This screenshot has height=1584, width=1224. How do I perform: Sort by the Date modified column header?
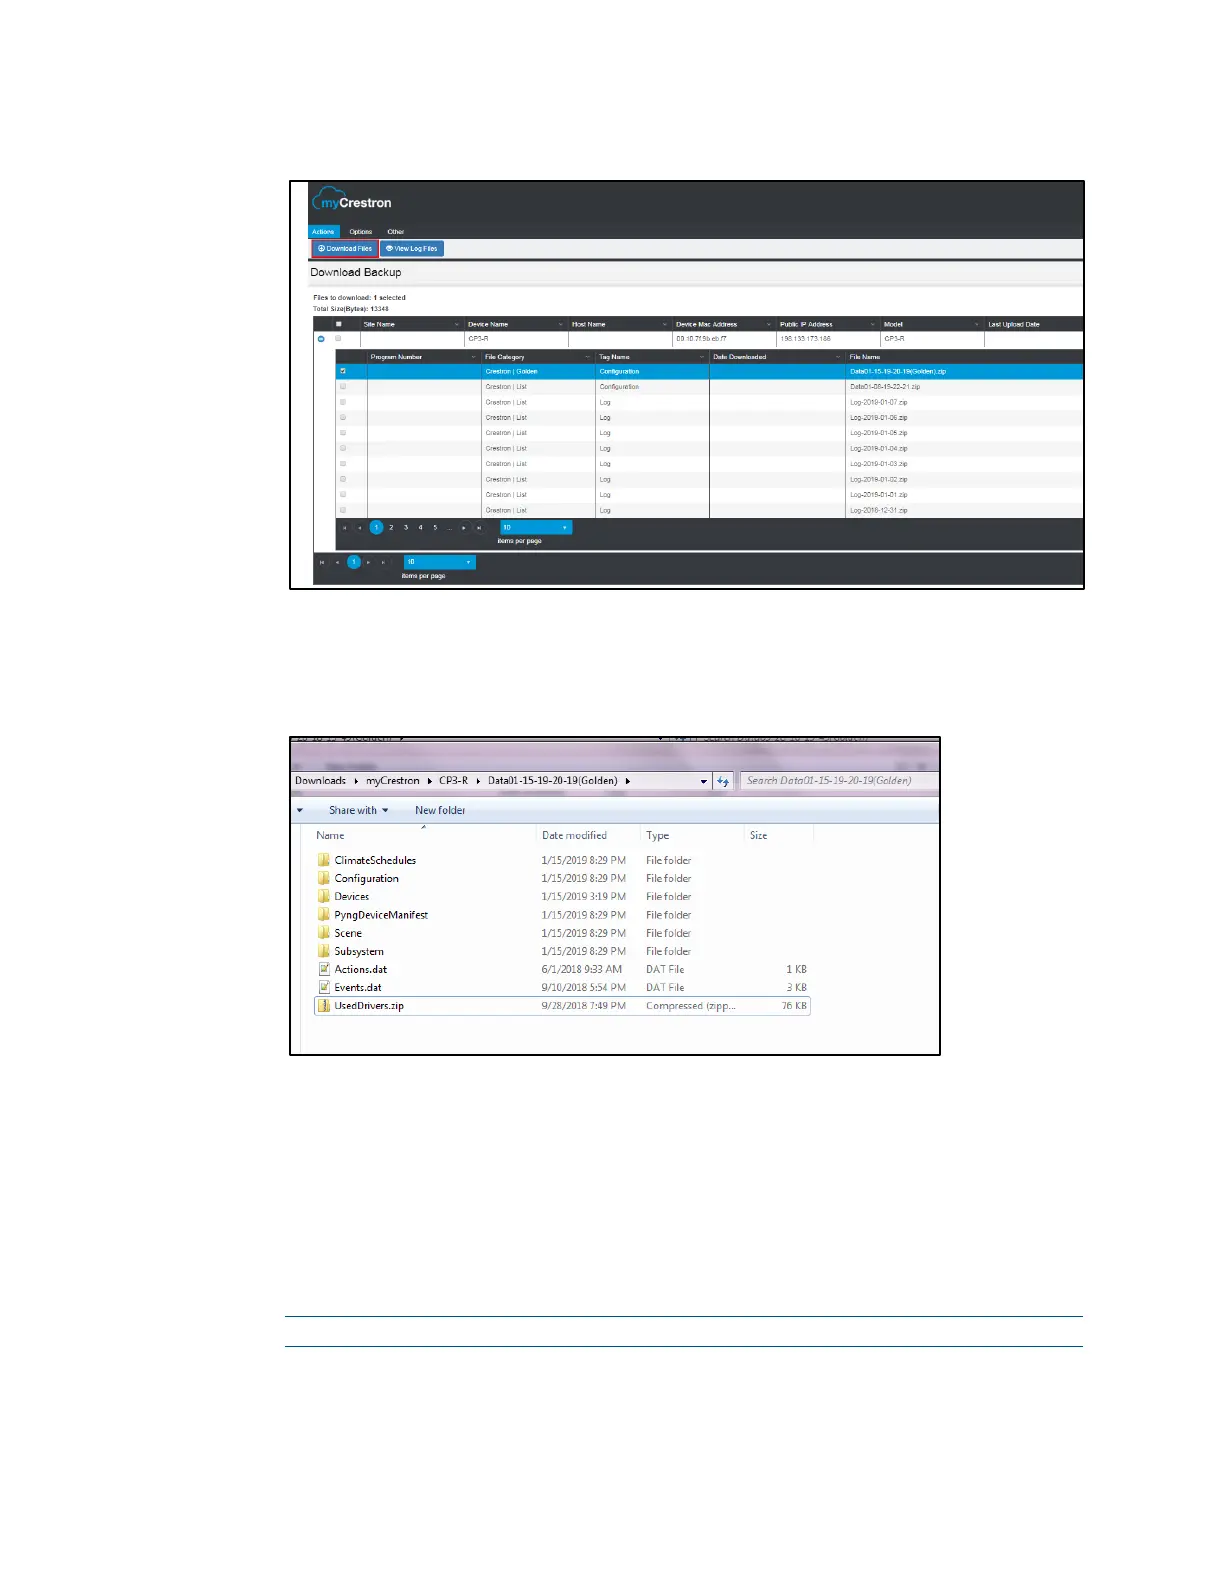coord(574,835)
